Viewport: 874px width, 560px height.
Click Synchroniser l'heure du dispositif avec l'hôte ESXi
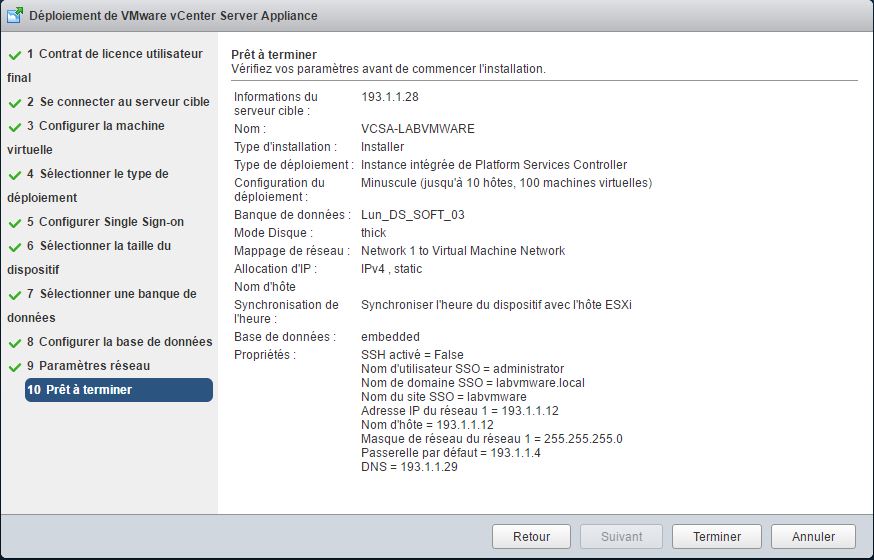tap(496, 305)
